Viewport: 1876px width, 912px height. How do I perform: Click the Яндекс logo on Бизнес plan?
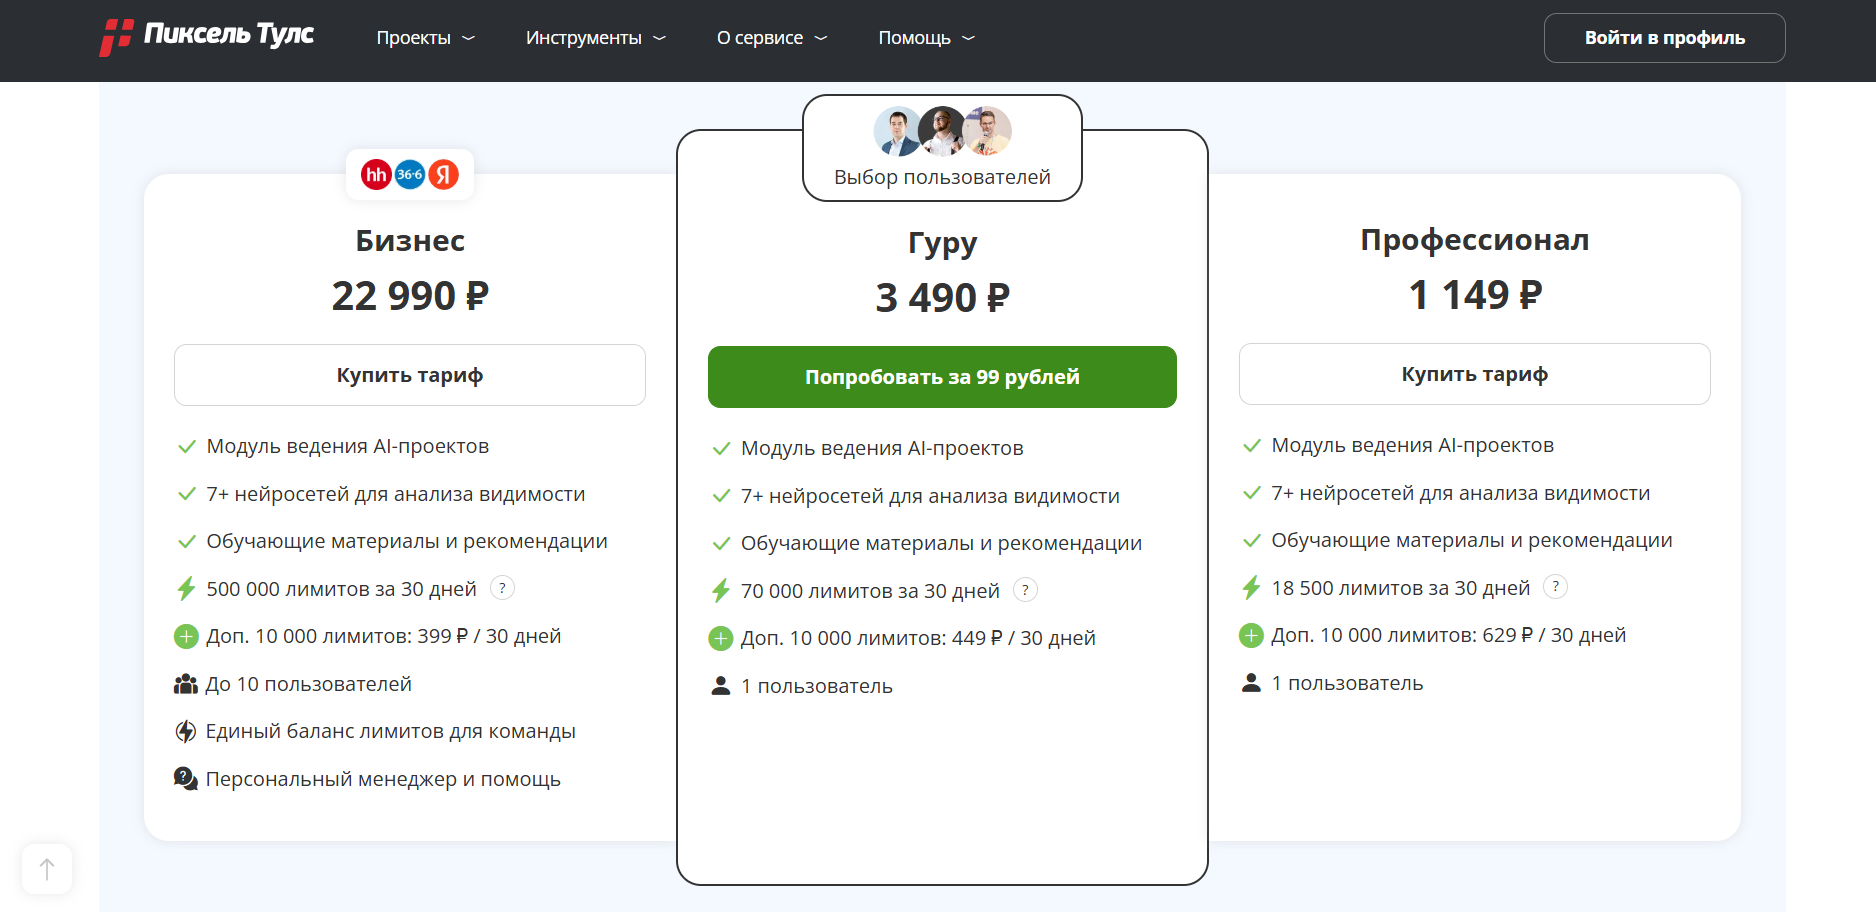[444, 175]
